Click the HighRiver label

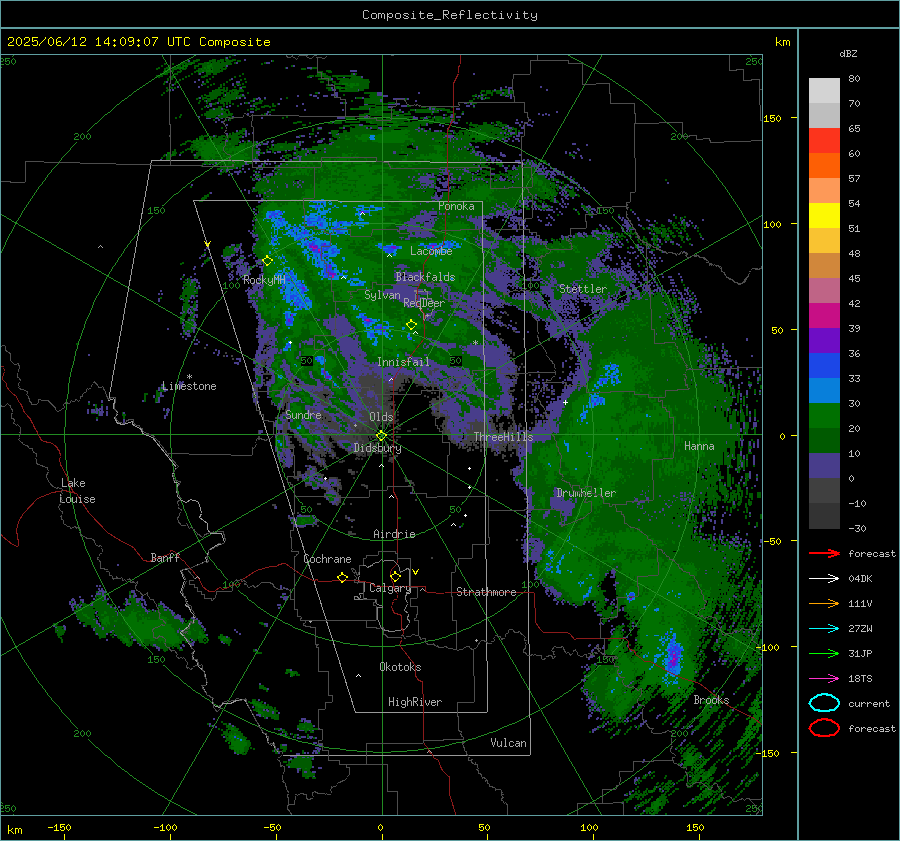tap(415, 702)
